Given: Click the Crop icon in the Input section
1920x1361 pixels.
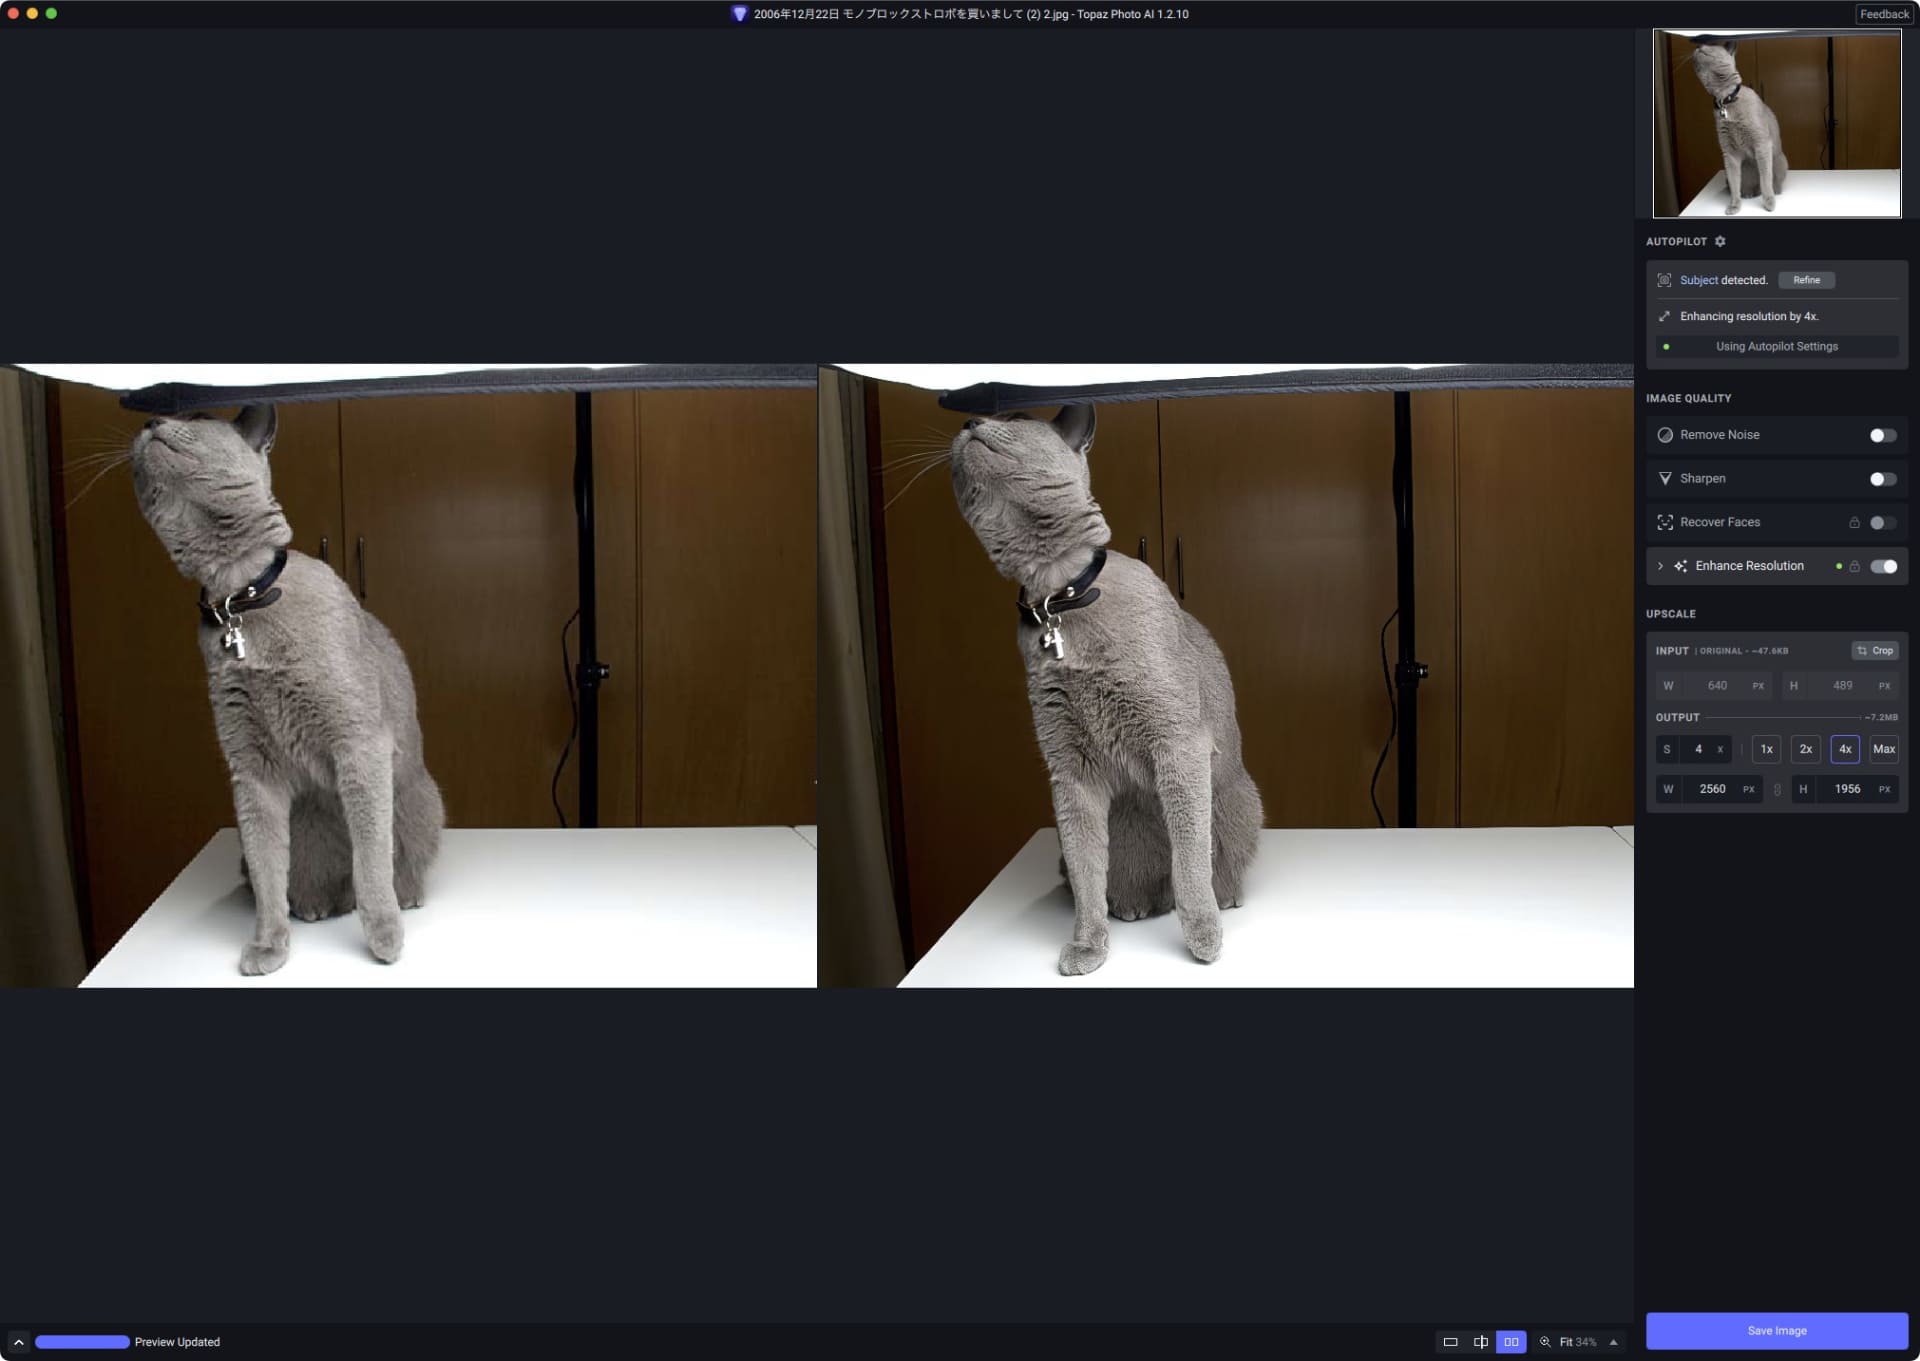Looking at the screenshot, I should 1862,650.
